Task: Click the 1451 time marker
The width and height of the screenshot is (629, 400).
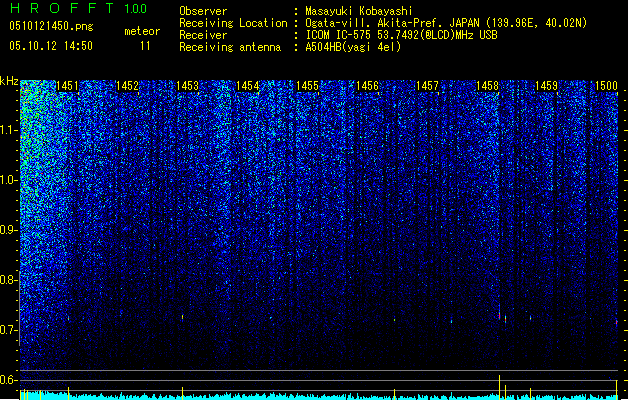Action: [67, 86]
